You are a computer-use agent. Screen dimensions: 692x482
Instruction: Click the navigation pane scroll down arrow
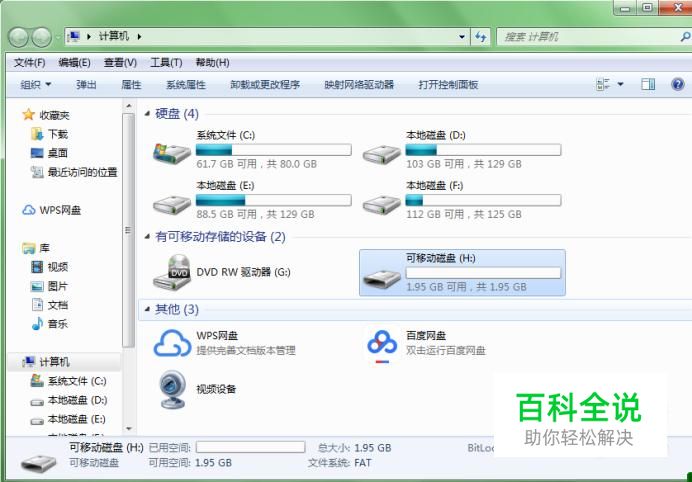128,428
